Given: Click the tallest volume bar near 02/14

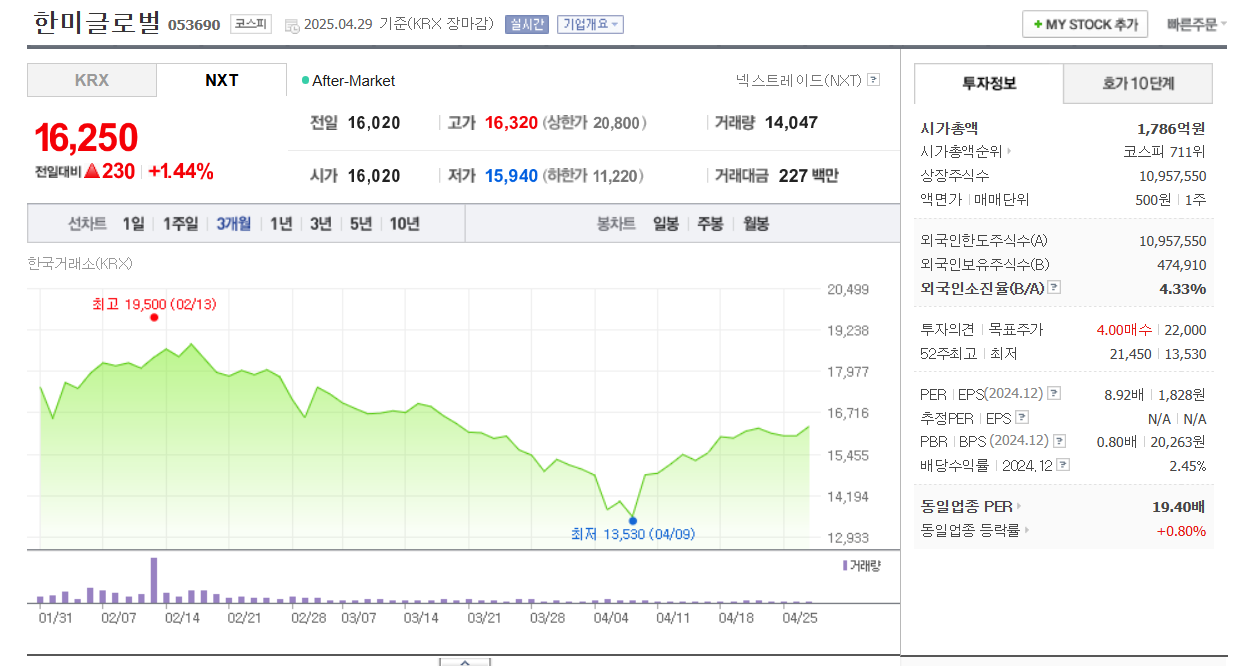Looking at the screenshot, I should point(154,580).
